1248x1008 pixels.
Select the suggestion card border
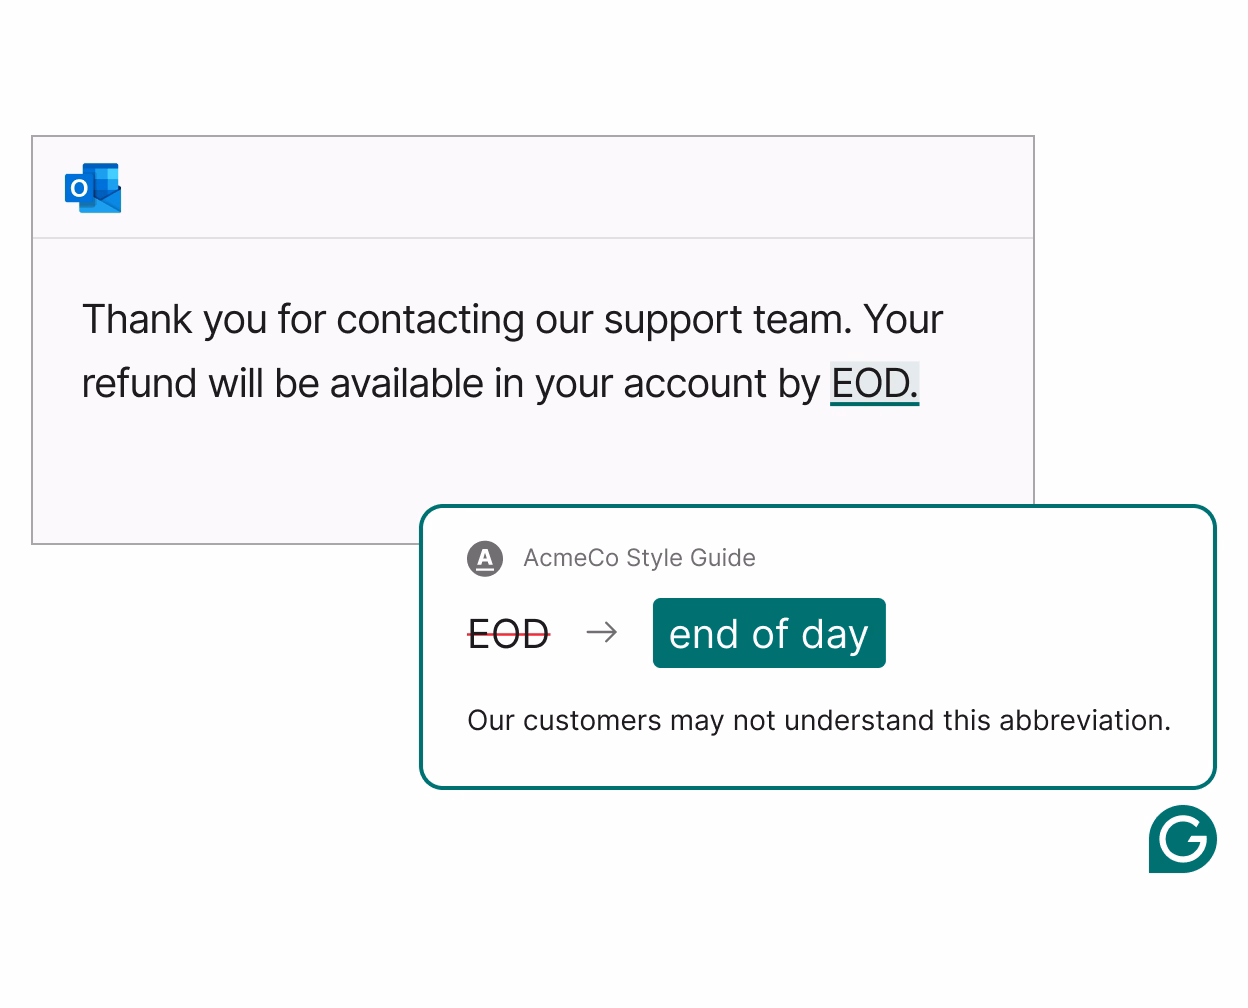[818, 508]
